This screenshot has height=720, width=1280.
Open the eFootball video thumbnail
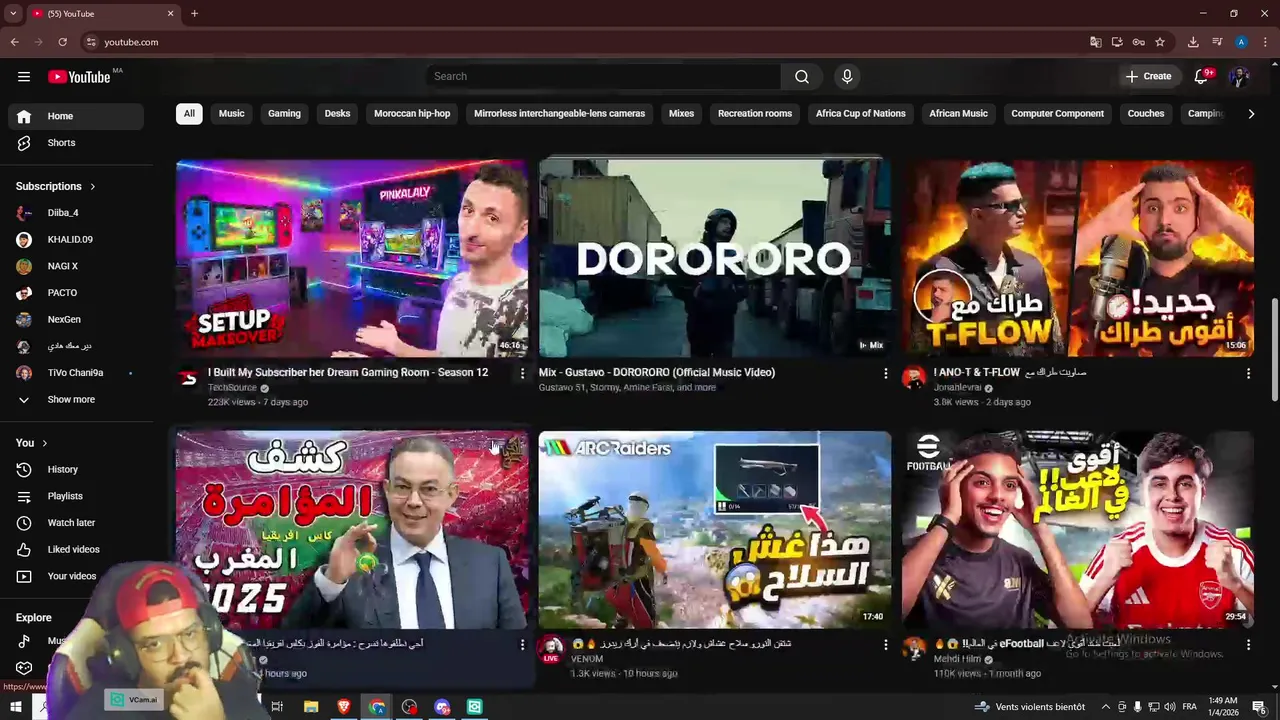(1077, 530)
